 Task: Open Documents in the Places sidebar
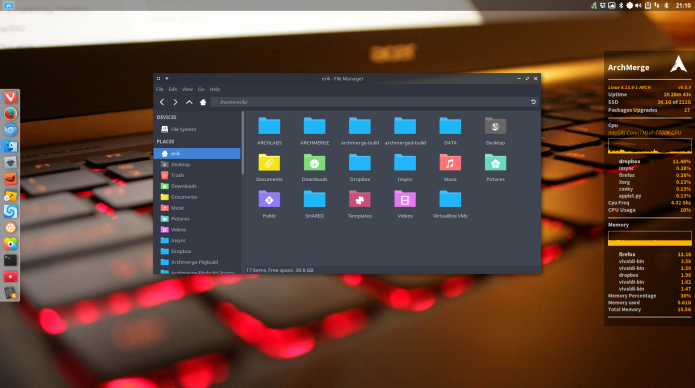197,197
